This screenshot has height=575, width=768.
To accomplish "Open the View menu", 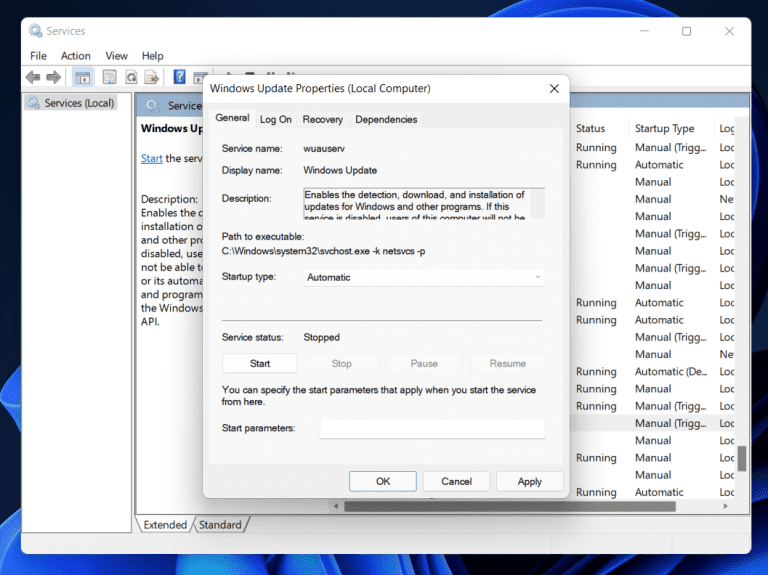I will point(116,56).
